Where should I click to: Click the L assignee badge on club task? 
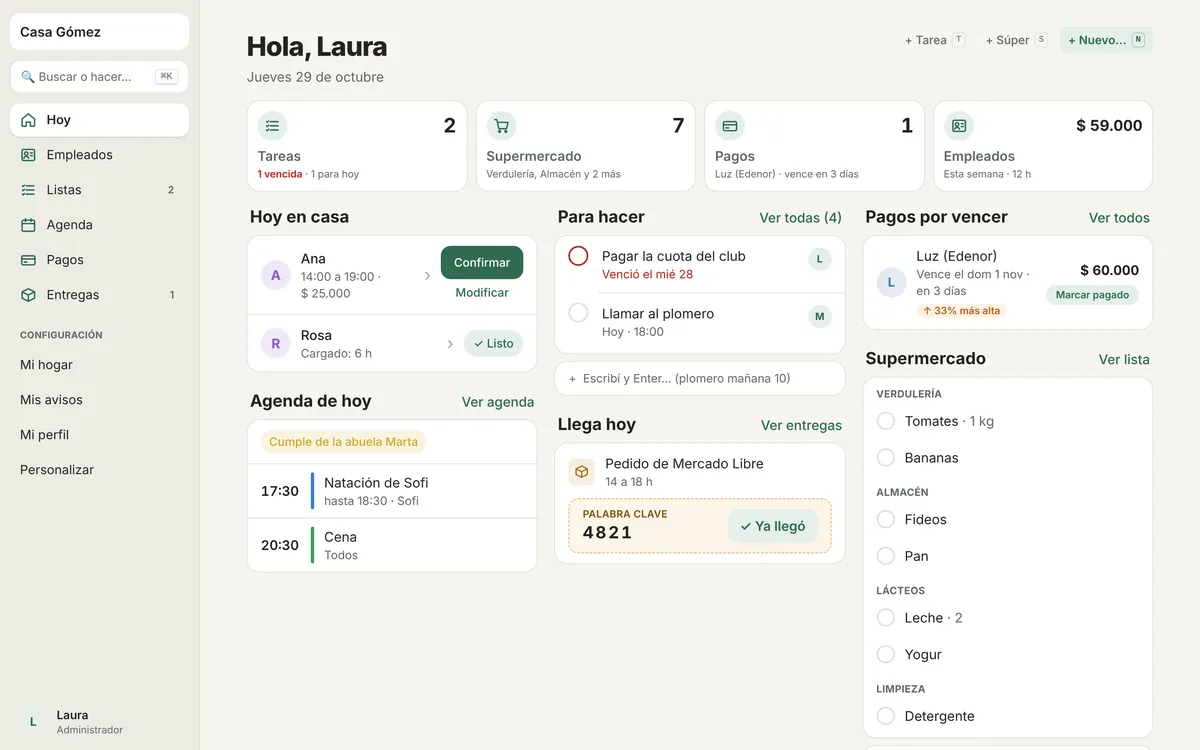[820, 260]
